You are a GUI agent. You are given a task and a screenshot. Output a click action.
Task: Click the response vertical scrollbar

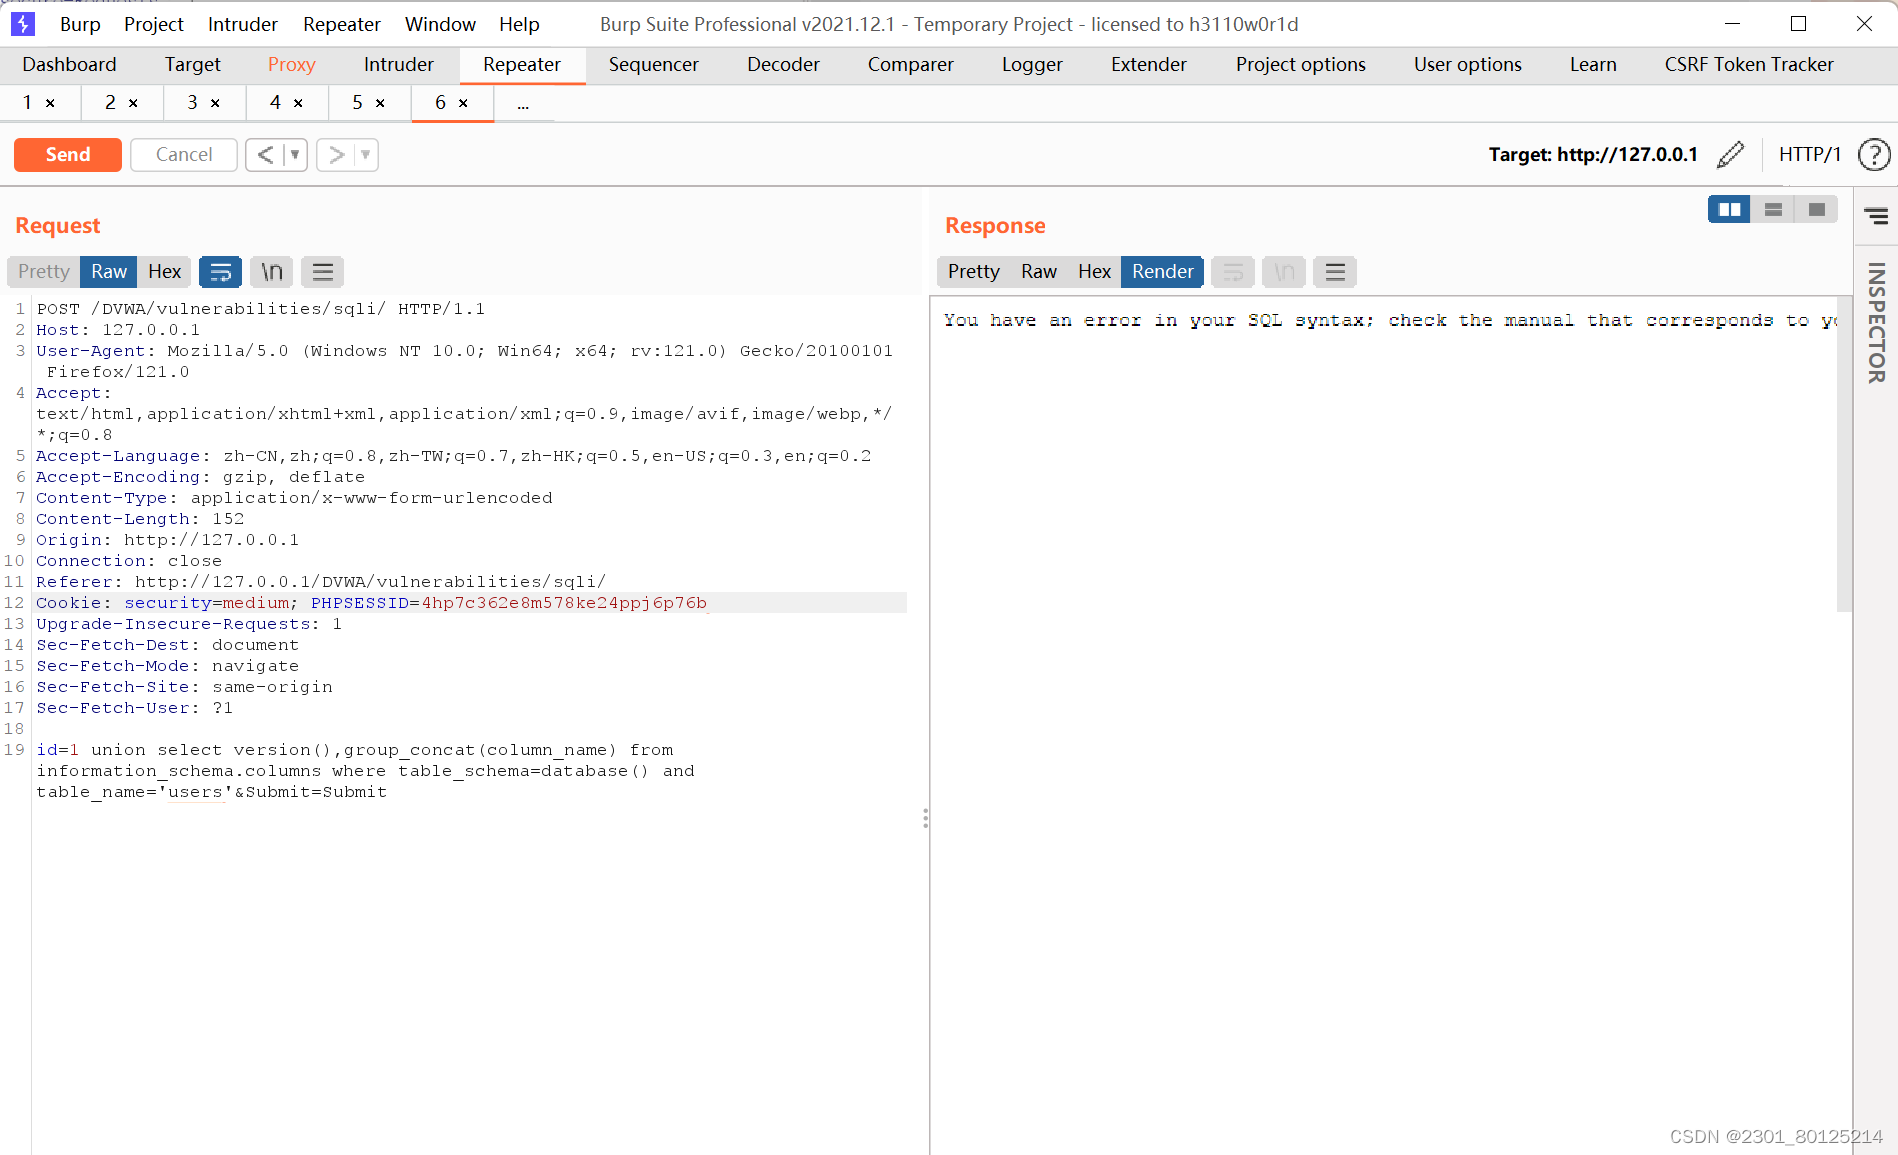coord(1844,454)
